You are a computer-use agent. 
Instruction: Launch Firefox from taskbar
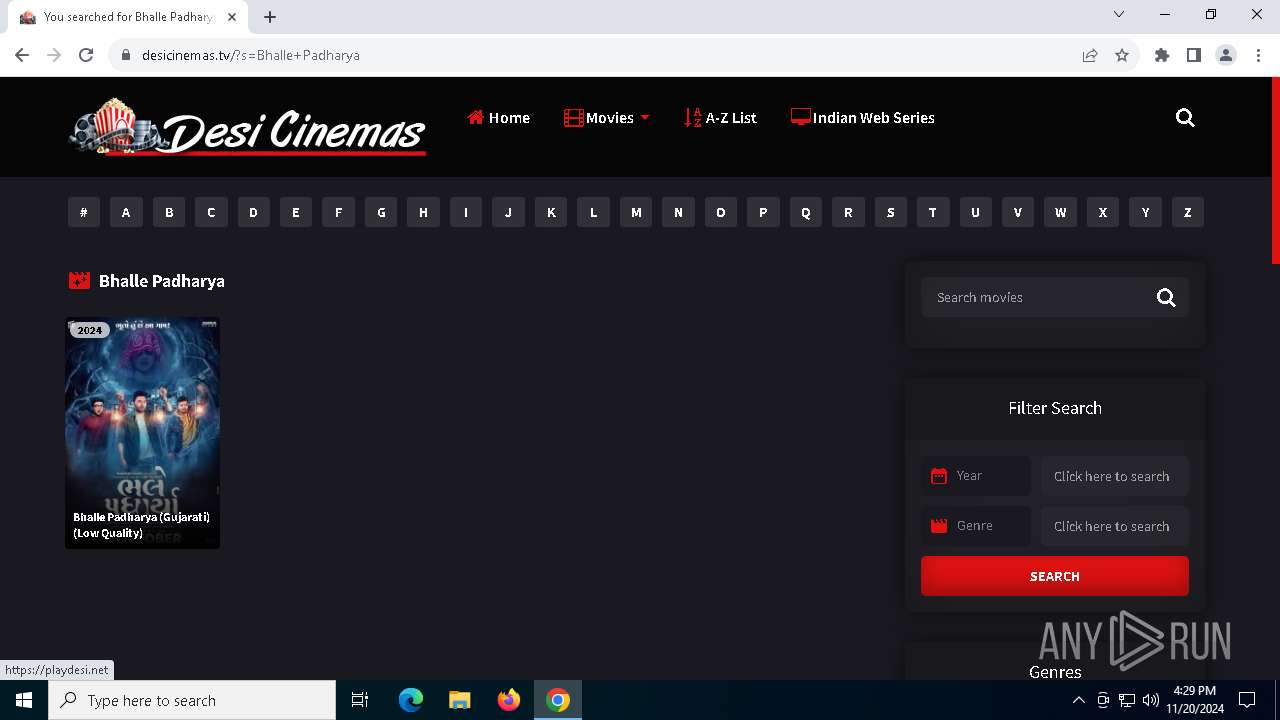pos(509,700)
